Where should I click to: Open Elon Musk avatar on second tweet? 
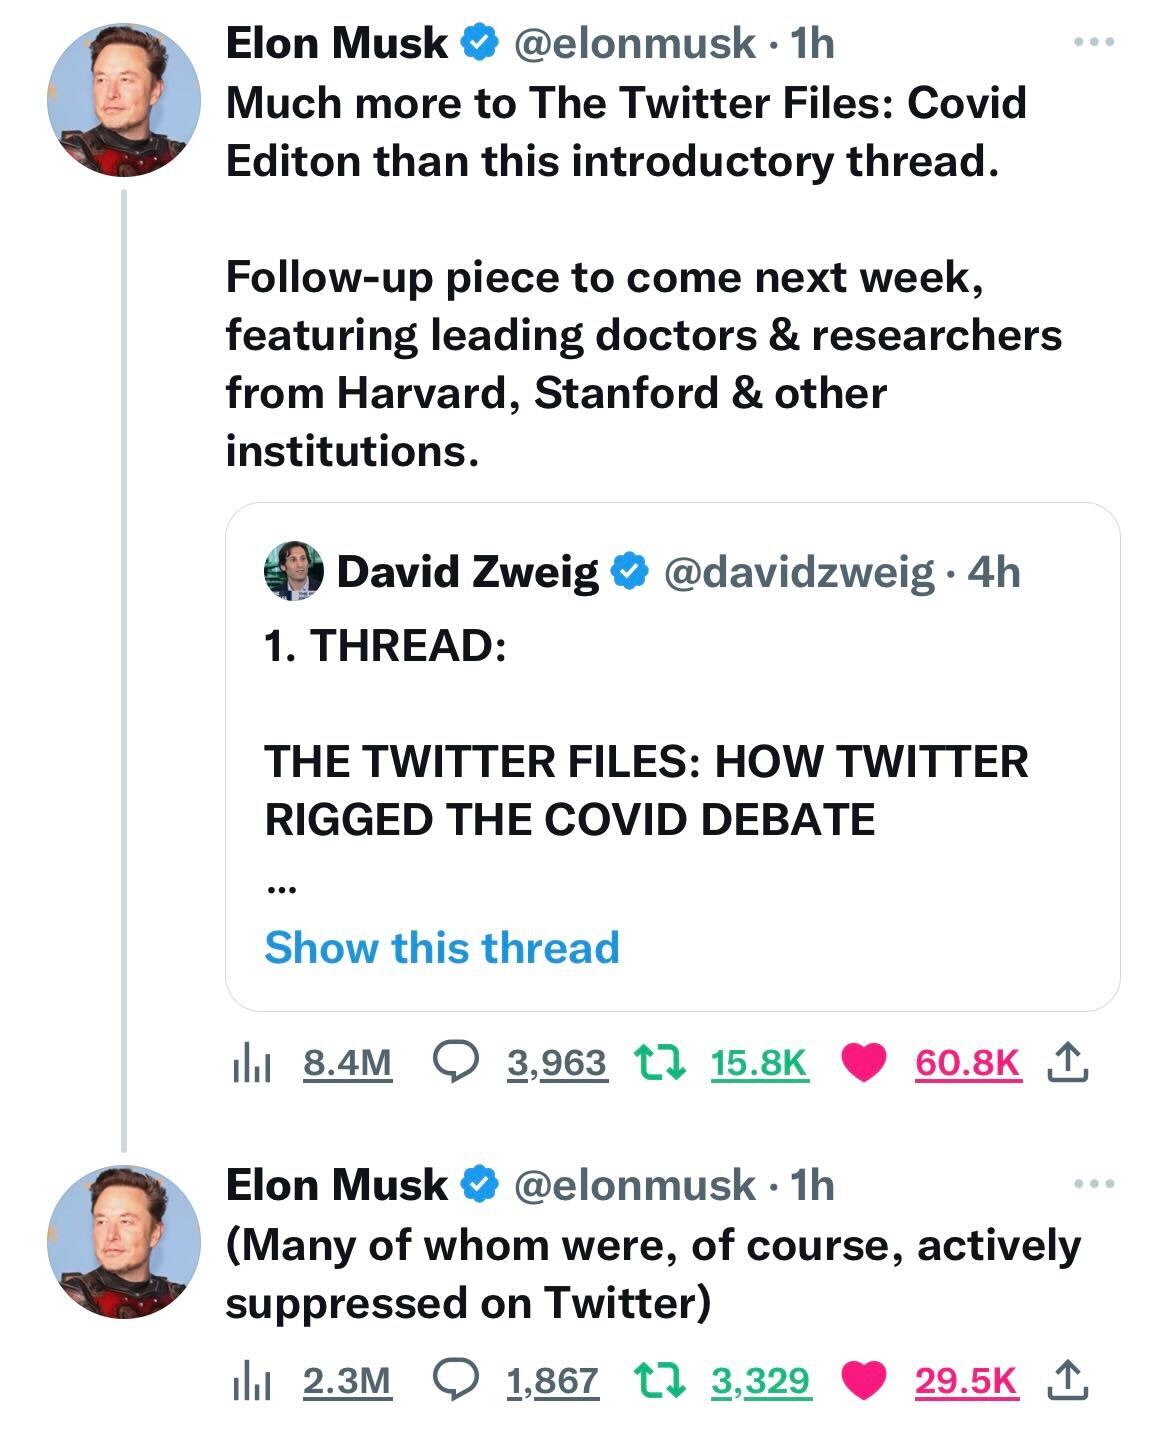(125, 1241)
